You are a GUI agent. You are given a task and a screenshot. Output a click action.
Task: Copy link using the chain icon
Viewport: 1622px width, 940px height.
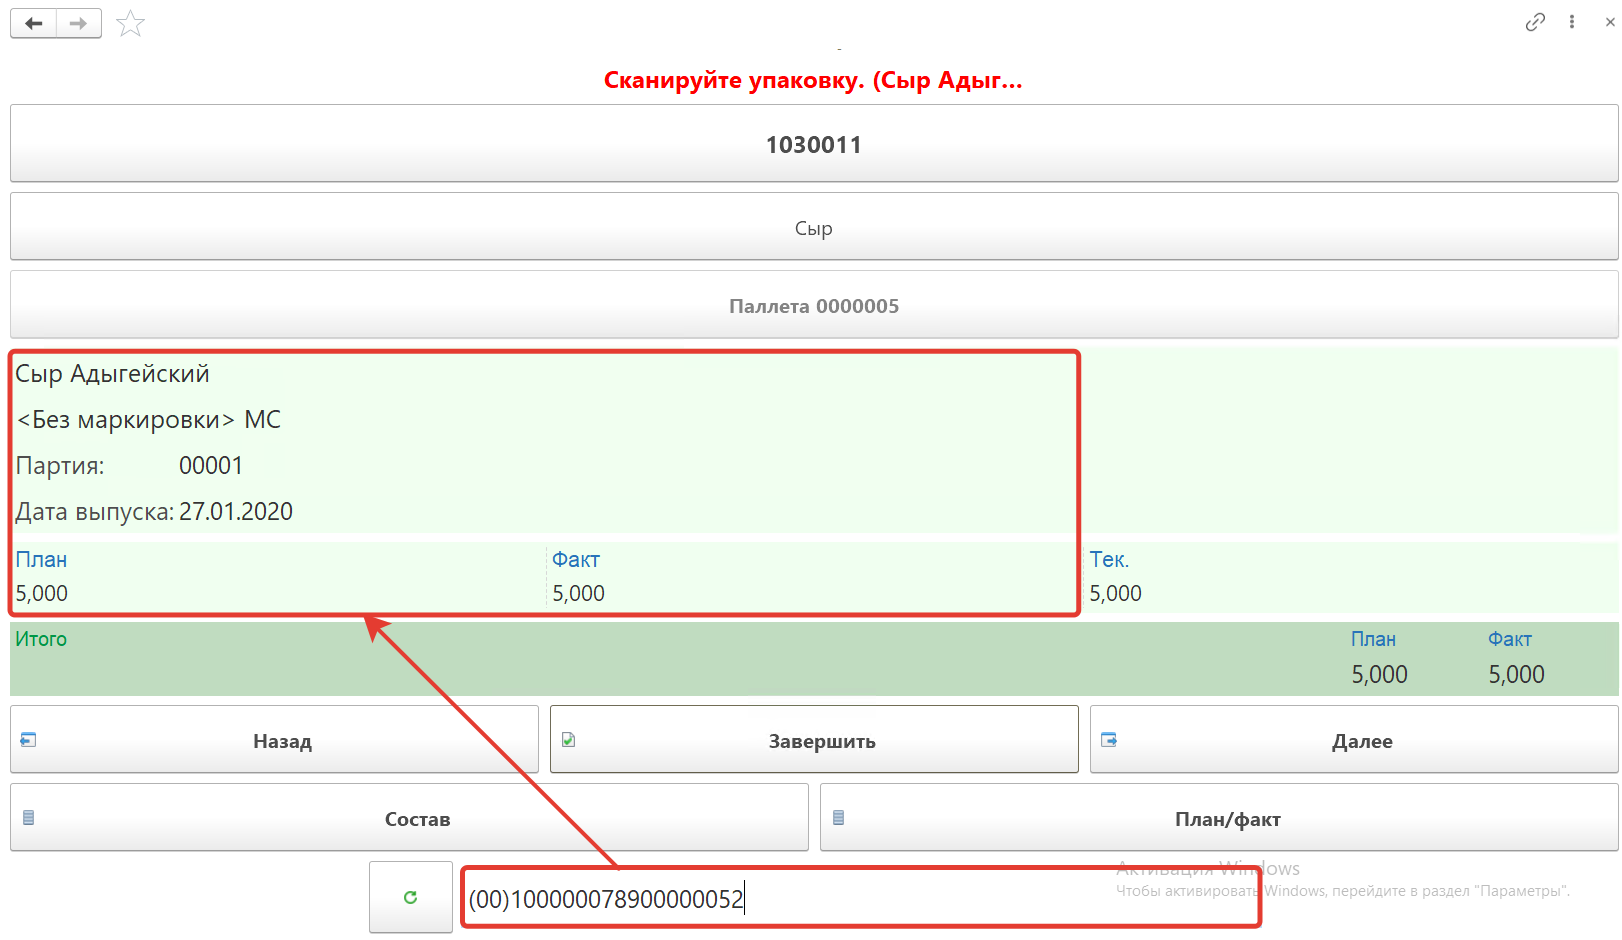pos(1535,22)
